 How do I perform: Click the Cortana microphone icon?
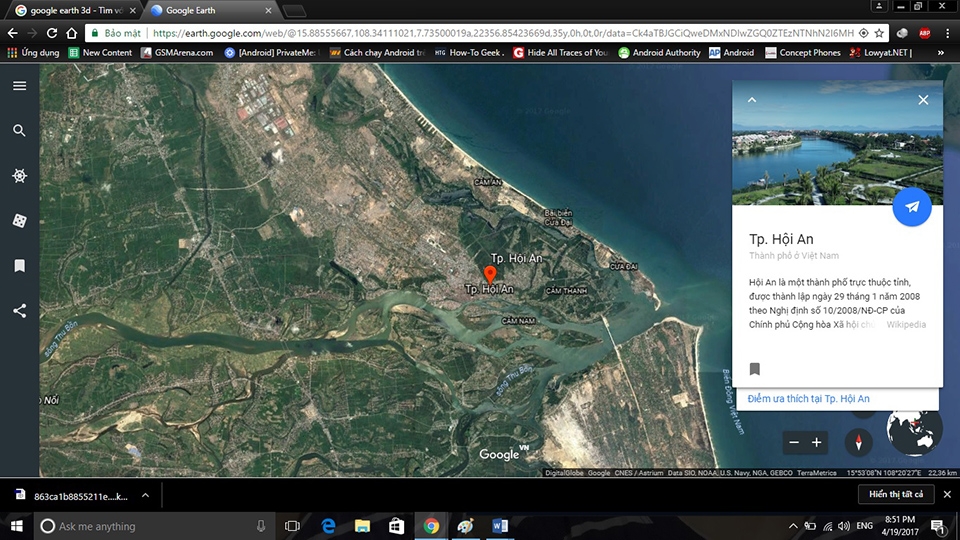pyautogui.click(x=261, y=526)
